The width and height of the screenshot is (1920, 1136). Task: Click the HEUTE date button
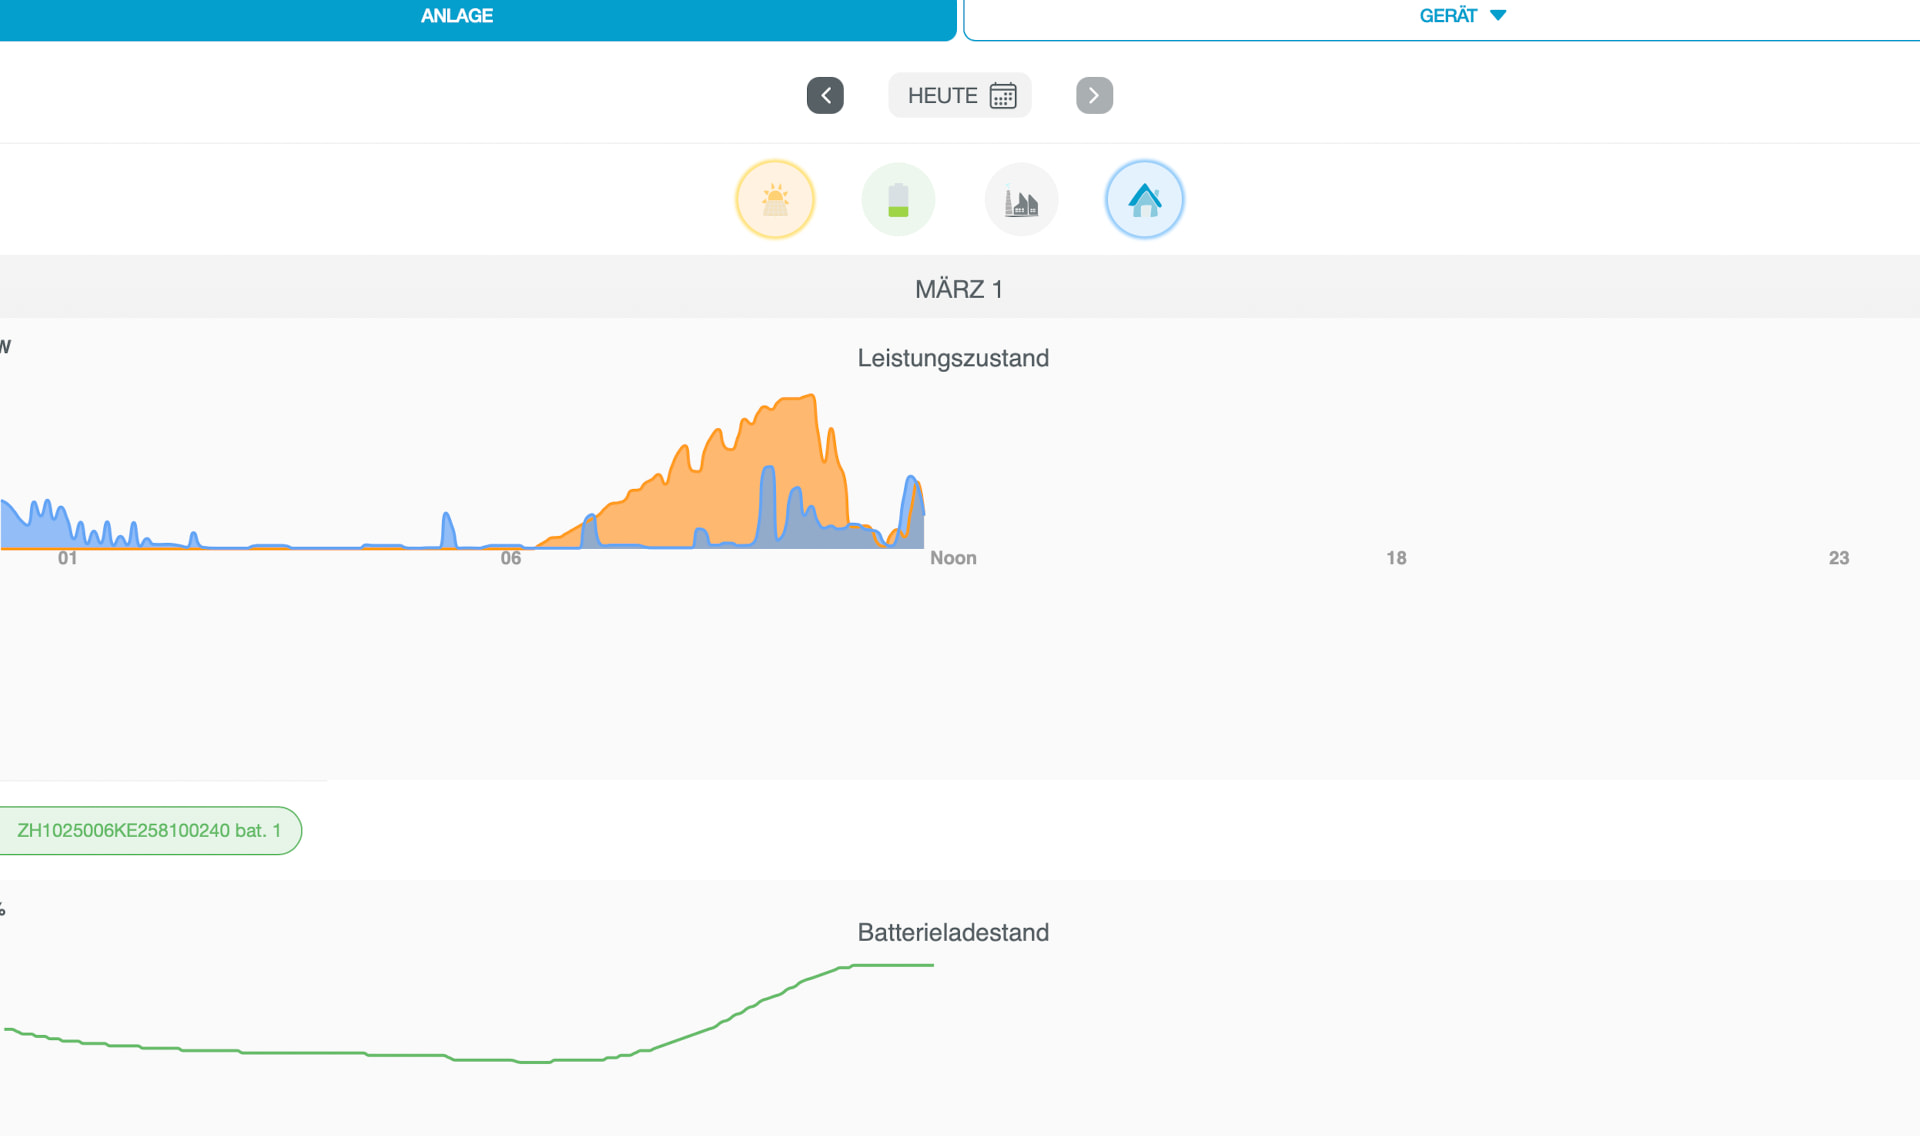(x=942, y=96)
